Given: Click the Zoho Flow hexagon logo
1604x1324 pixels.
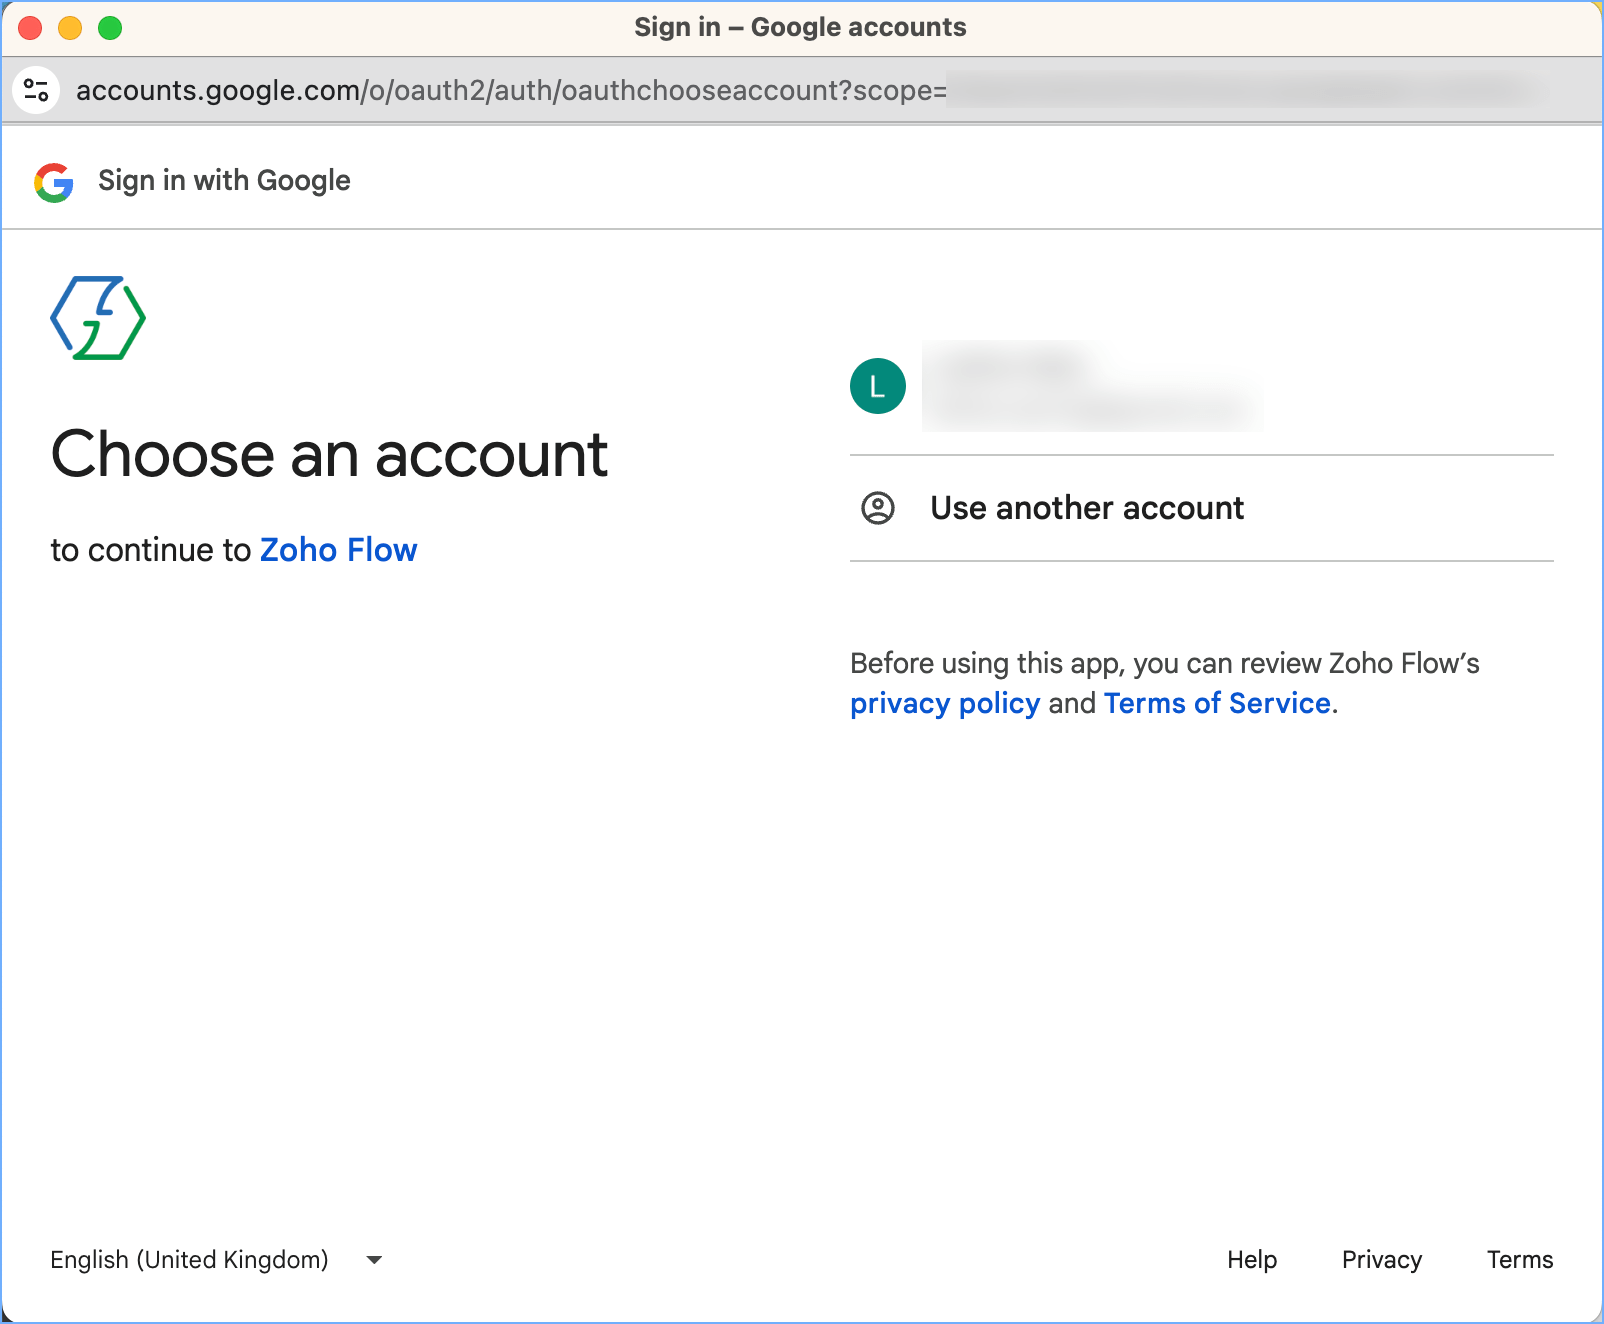Looking at the screenshot, I should point(98,318).
